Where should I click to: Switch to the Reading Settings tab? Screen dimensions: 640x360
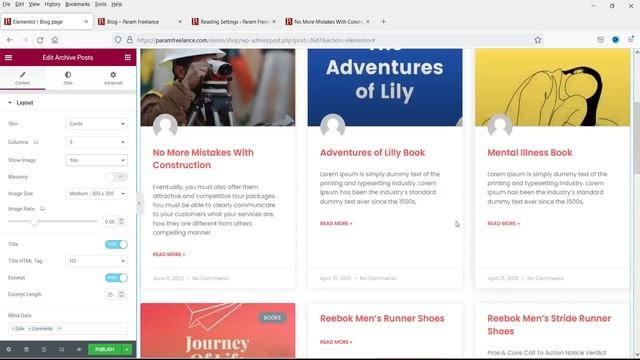pos(233,22)
